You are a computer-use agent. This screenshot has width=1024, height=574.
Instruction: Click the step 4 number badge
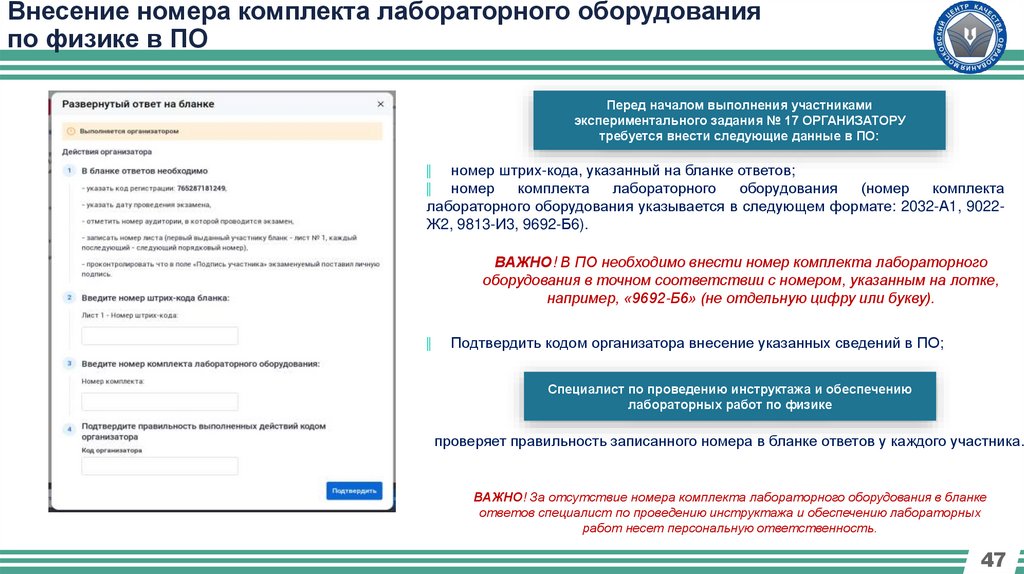(x=69, y=429)
